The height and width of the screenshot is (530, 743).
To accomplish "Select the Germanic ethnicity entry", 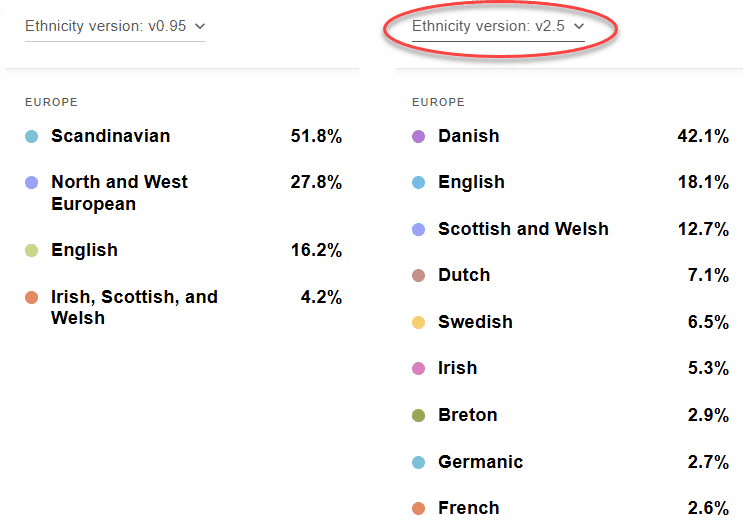I will pos(480,462).
